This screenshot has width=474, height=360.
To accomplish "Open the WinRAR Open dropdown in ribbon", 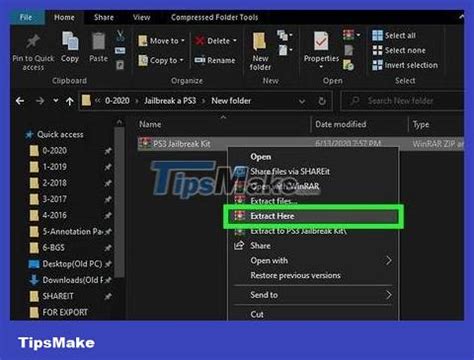I will click(x=351, y=34).
